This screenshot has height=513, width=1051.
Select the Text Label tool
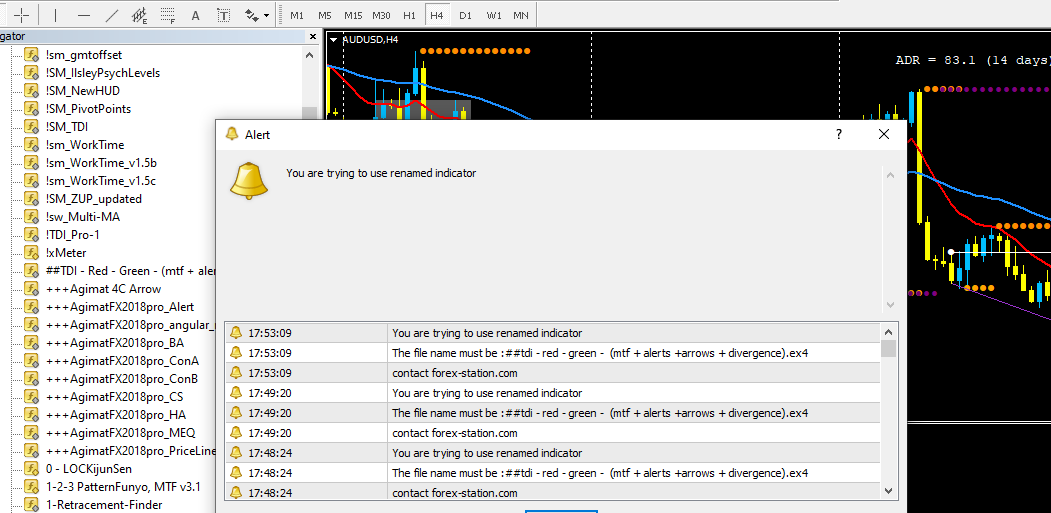pos(224,14)
